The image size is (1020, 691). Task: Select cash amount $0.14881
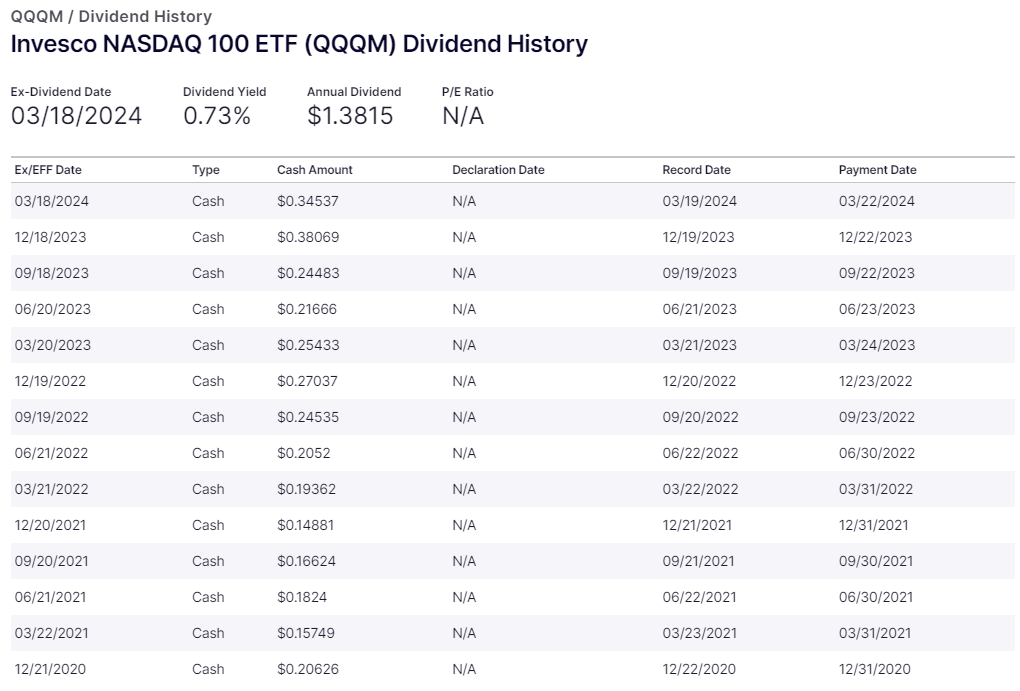coord(305,525)
